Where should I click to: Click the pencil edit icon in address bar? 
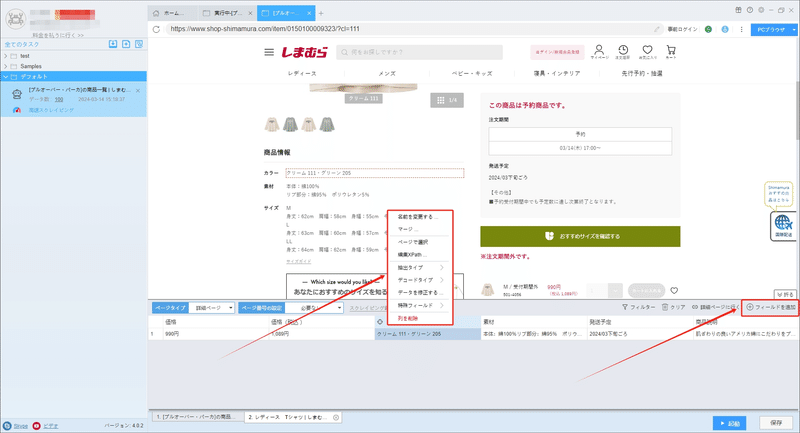657,29
